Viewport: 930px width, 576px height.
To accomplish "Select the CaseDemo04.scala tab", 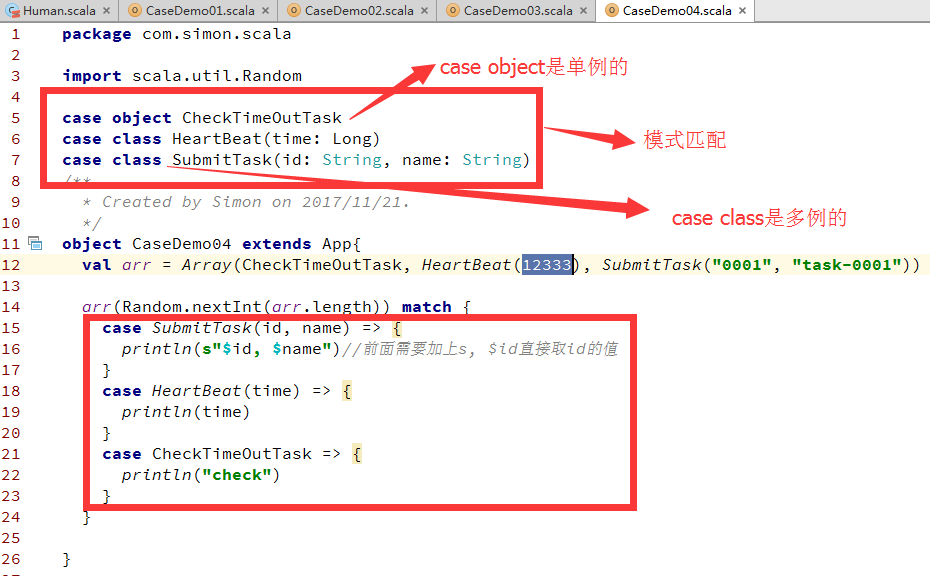I will [x=677, y=11].
